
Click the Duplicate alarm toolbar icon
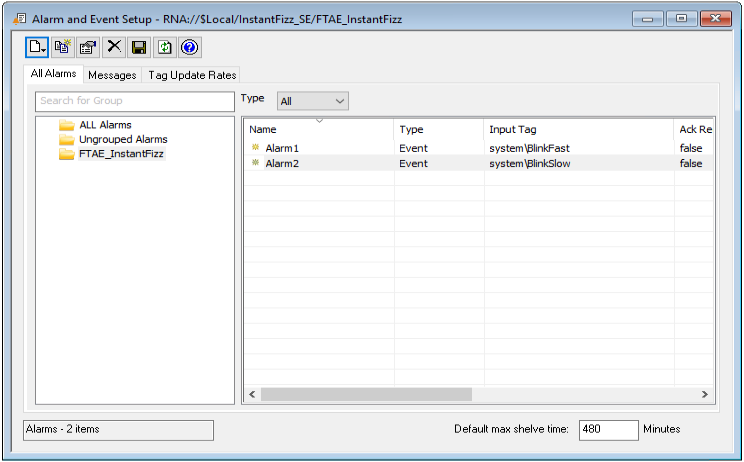coord(62,47)
